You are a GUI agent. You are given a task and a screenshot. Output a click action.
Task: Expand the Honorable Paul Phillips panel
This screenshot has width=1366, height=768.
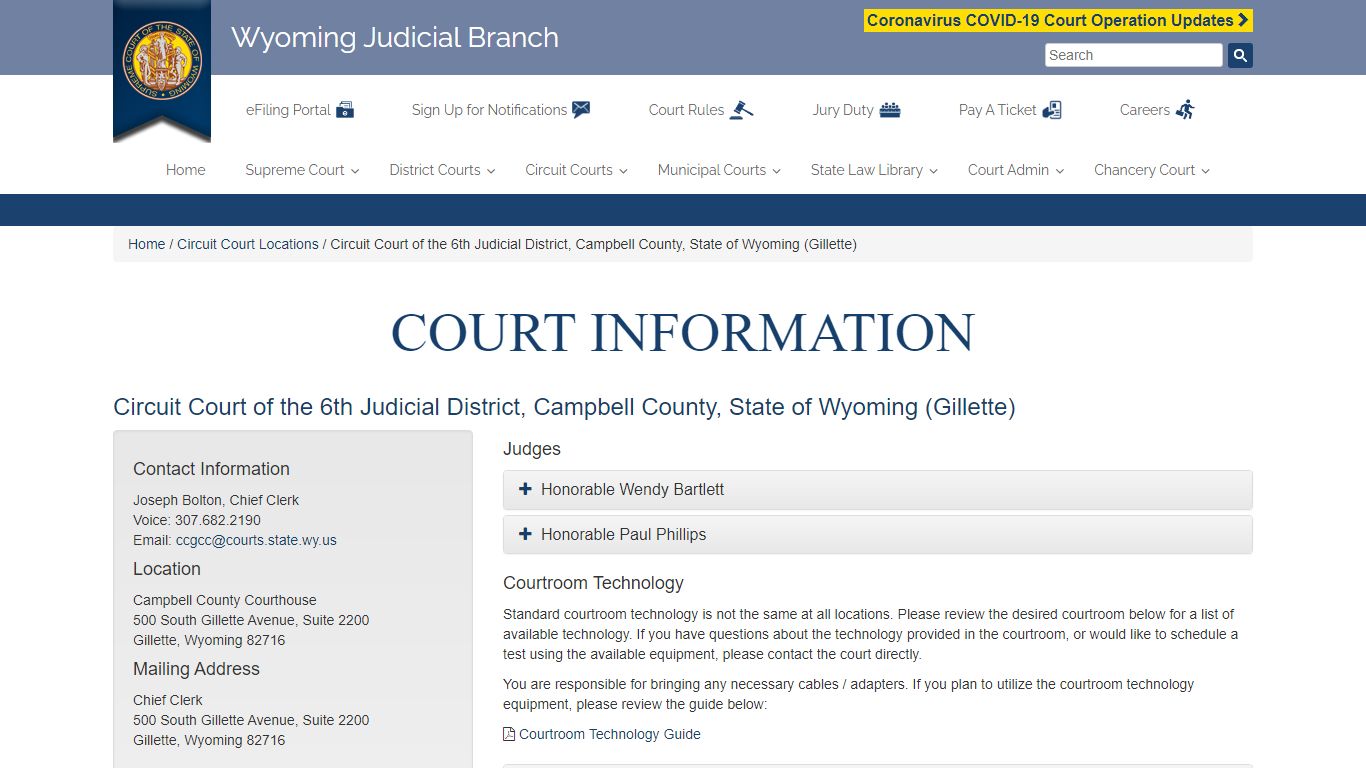click(x=877, y=535)
